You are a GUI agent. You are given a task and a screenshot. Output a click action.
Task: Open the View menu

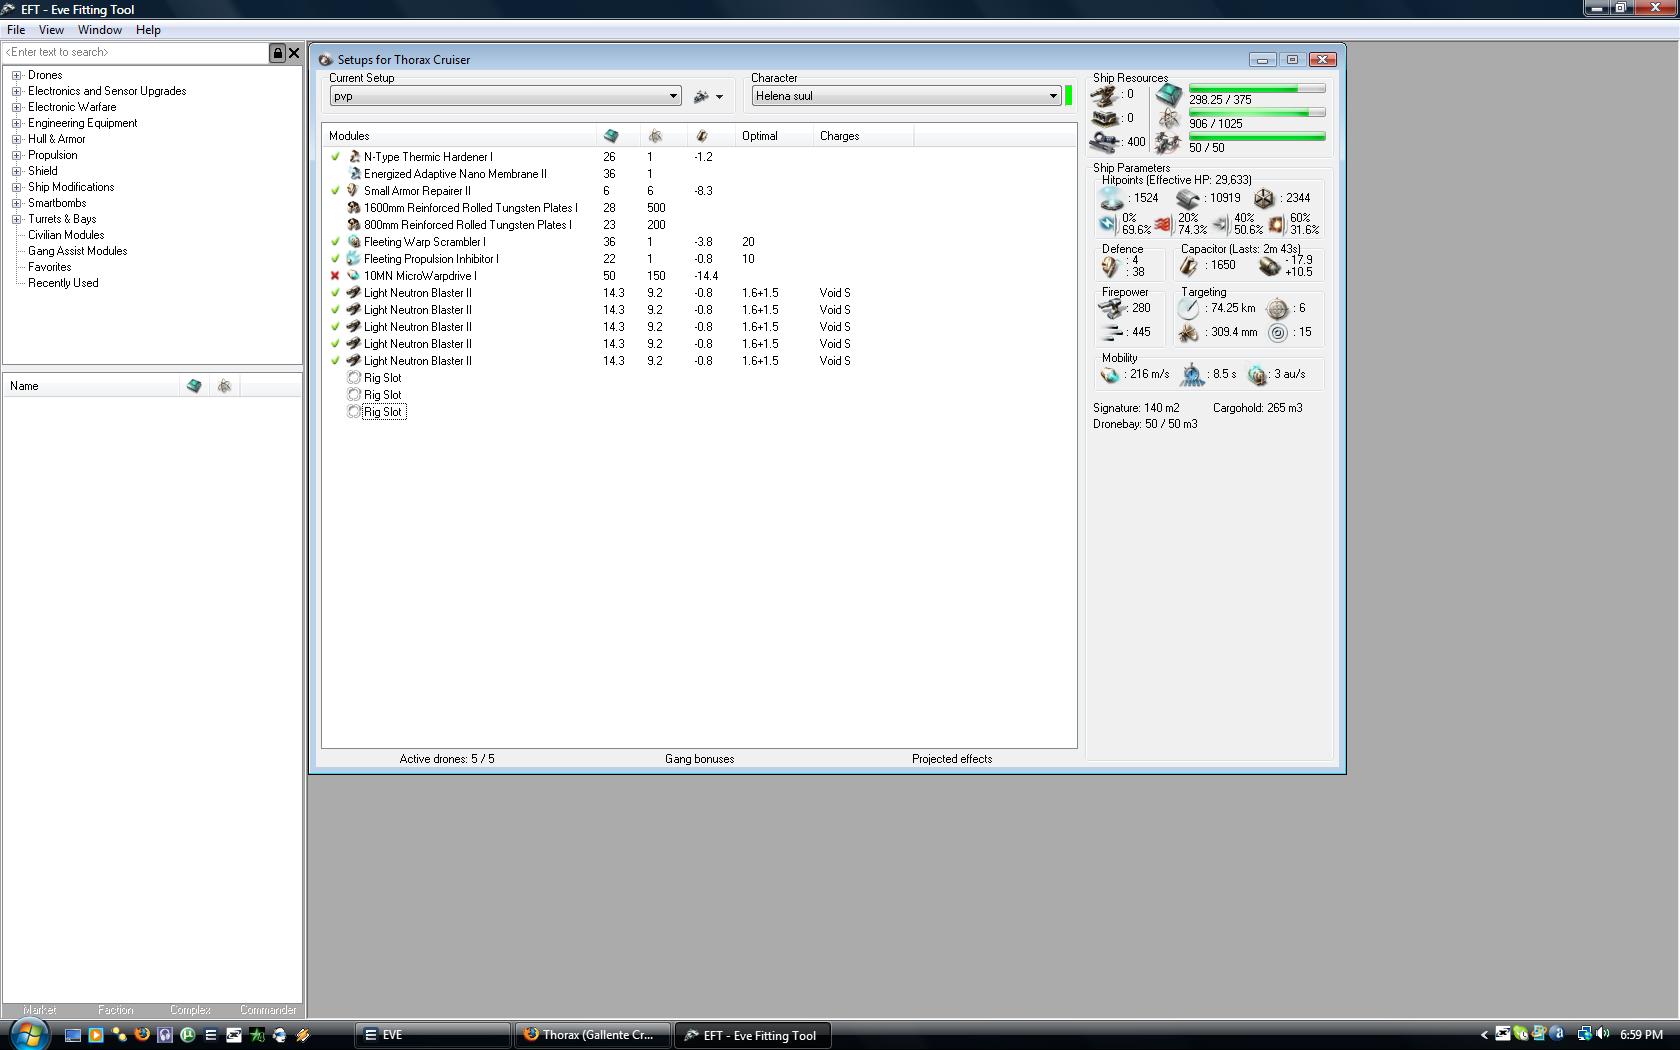tap(51, 30)
